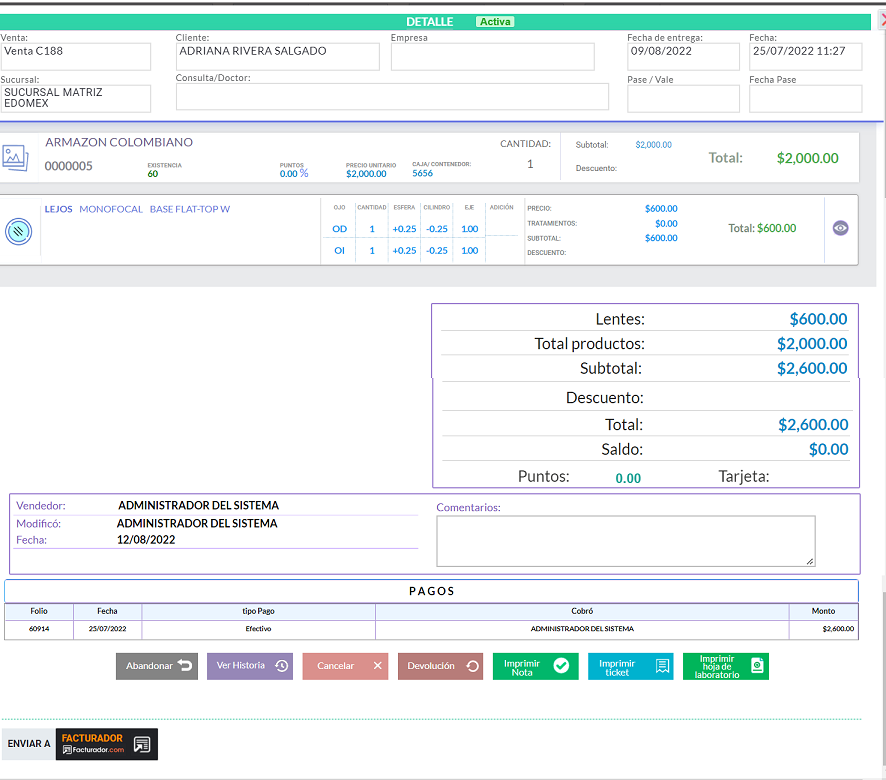Click the Venta field showing Venta C188
The height and width of the screenshot is (780, 886).
75,57
